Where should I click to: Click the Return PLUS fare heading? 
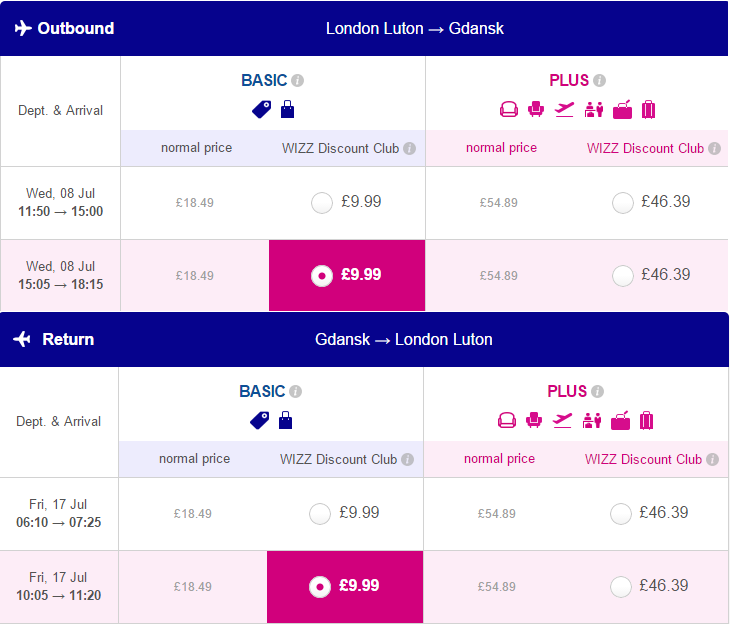click(567, 392)
